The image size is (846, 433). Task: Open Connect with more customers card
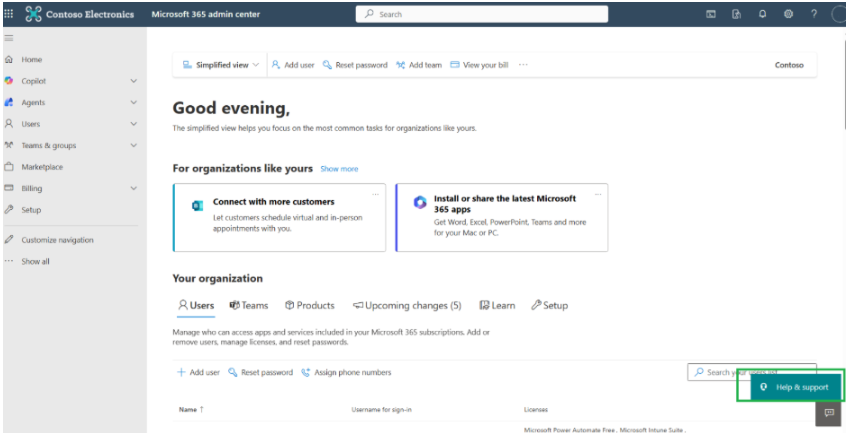[x=279, y=217]
